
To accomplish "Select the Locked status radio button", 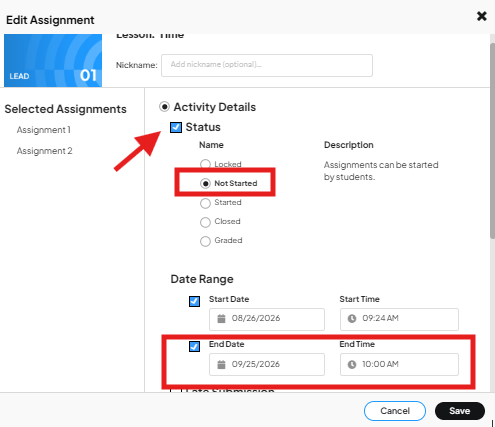I will tap(205, 164).
